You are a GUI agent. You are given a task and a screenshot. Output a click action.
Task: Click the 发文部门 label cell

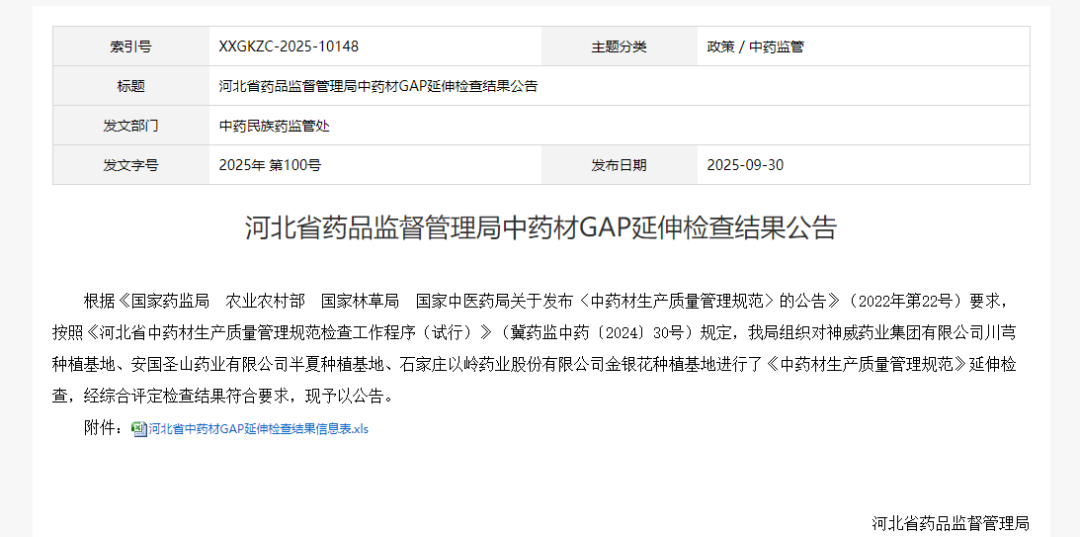click(131, 125)
